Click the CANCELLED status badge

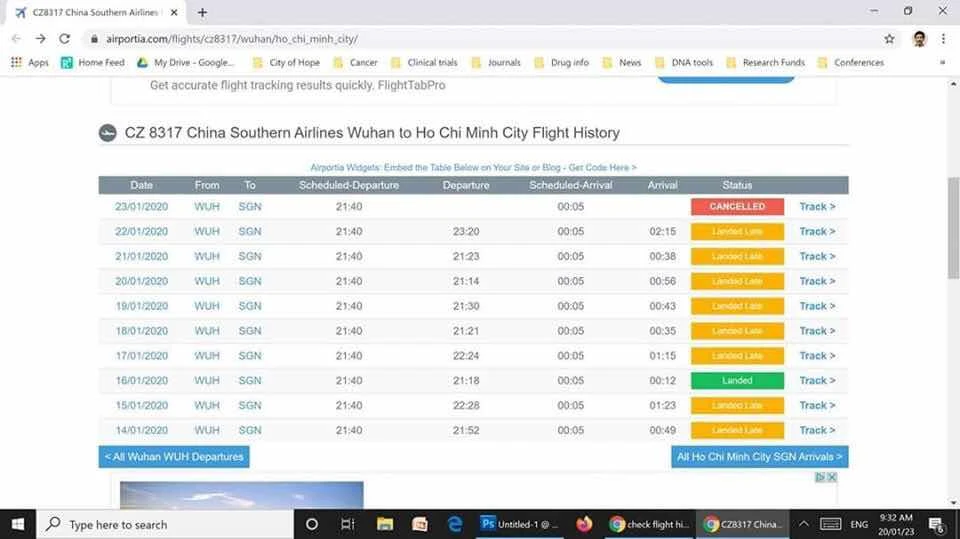(737, 206)
